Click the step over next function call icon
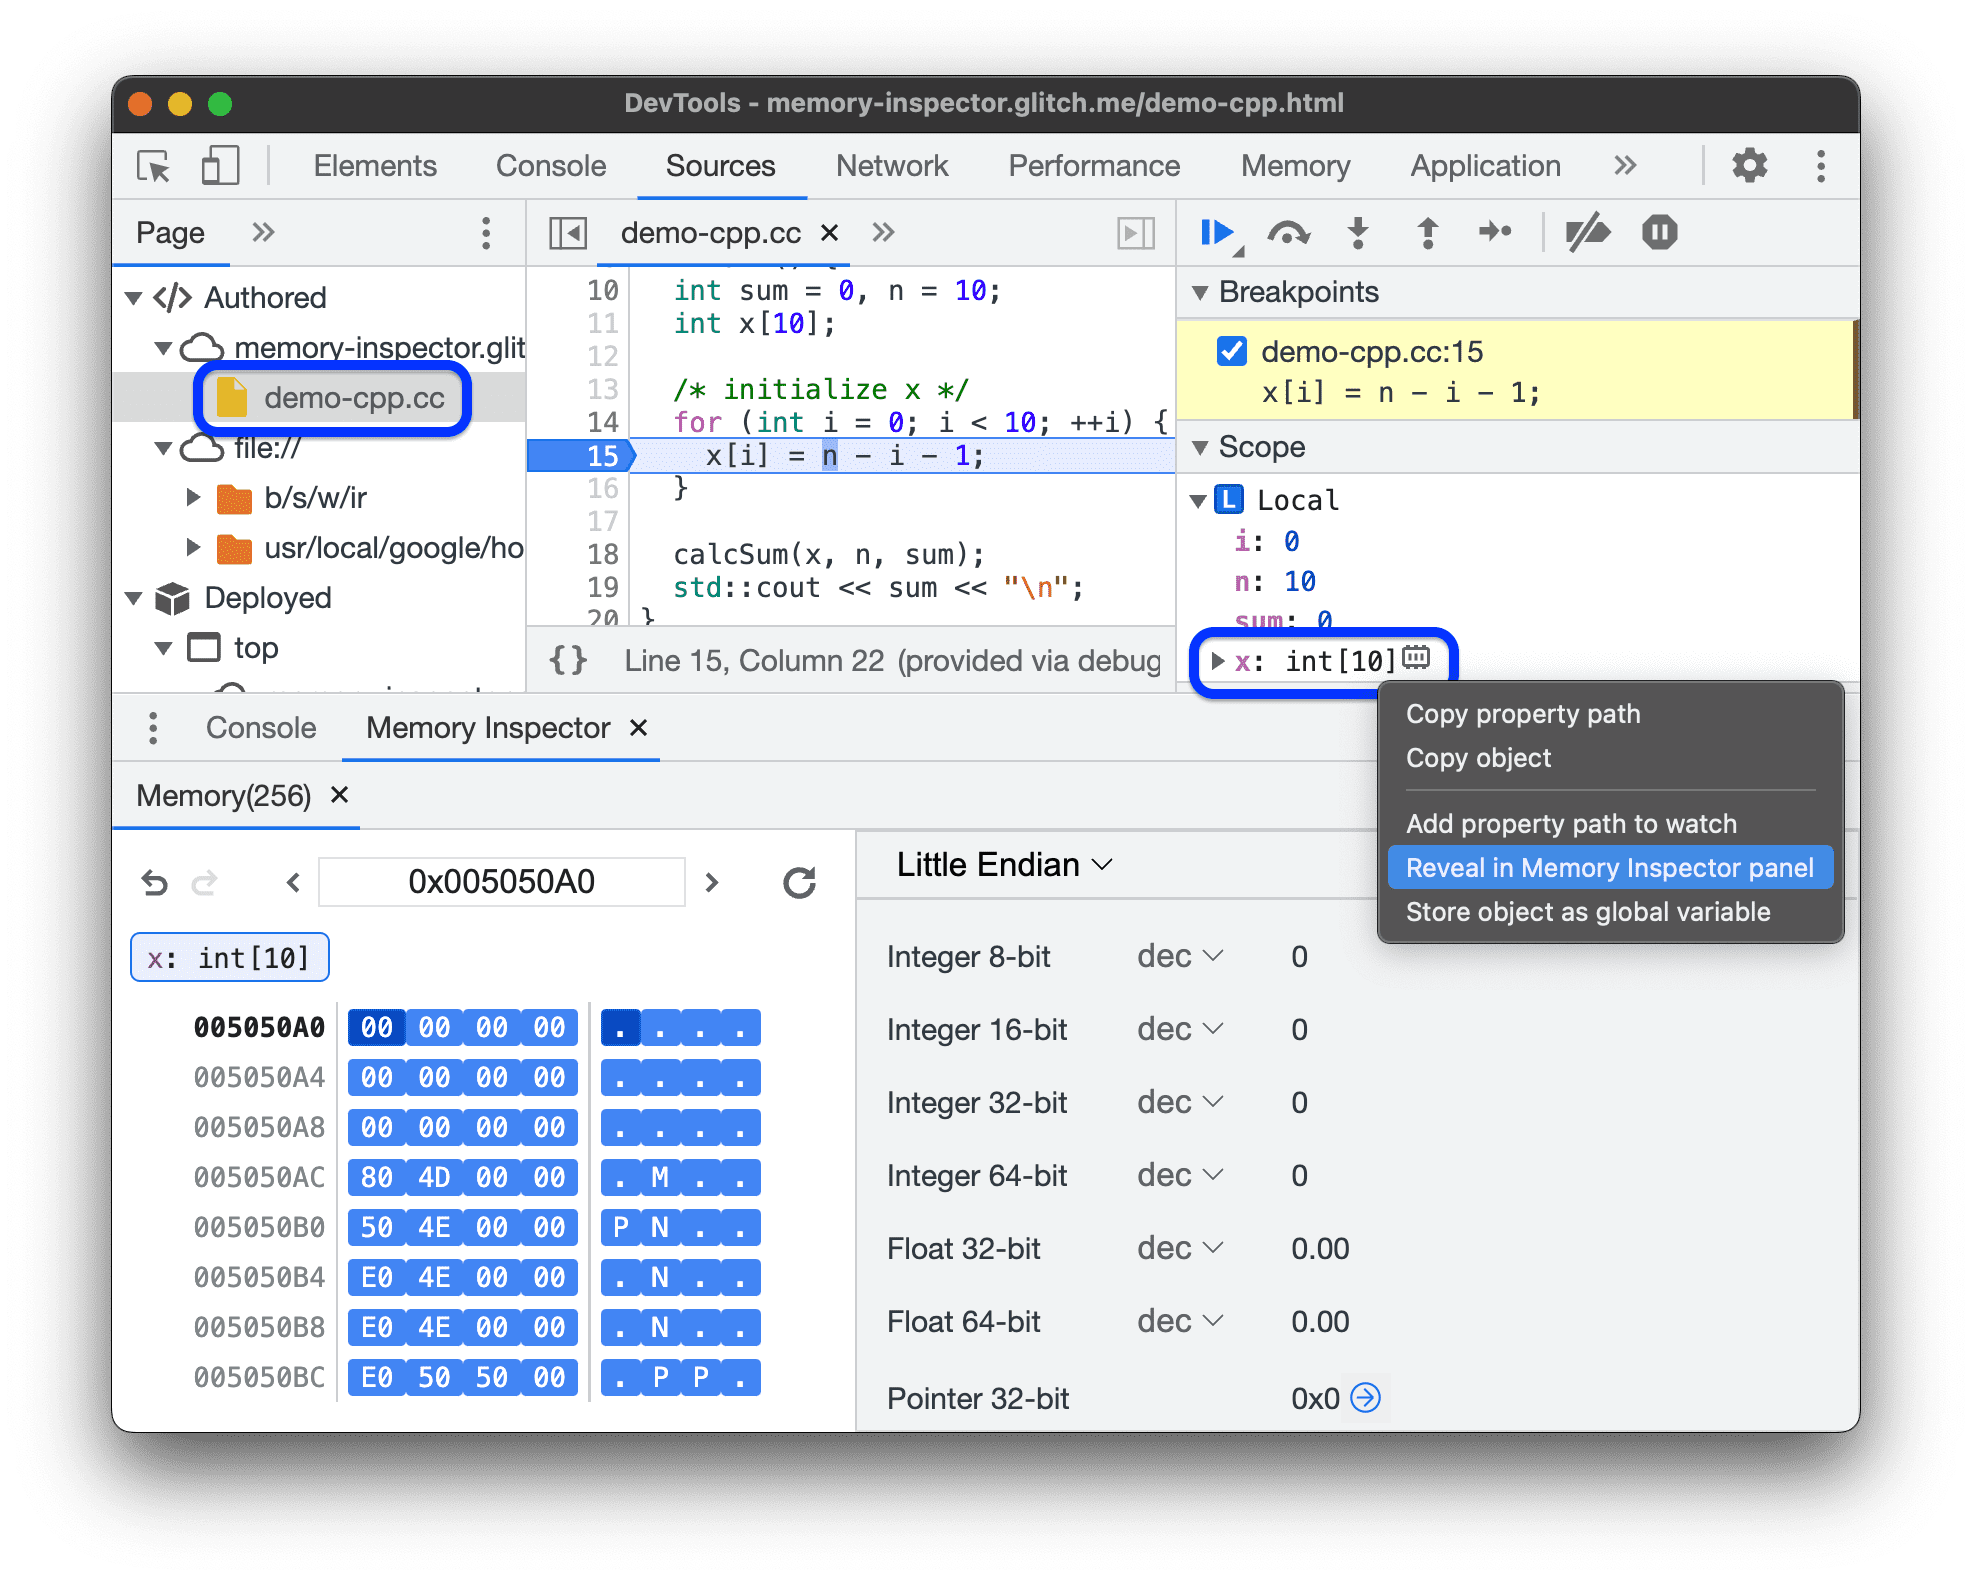This screenshot has width=1972, height=1580. (x=1290, y=239)
